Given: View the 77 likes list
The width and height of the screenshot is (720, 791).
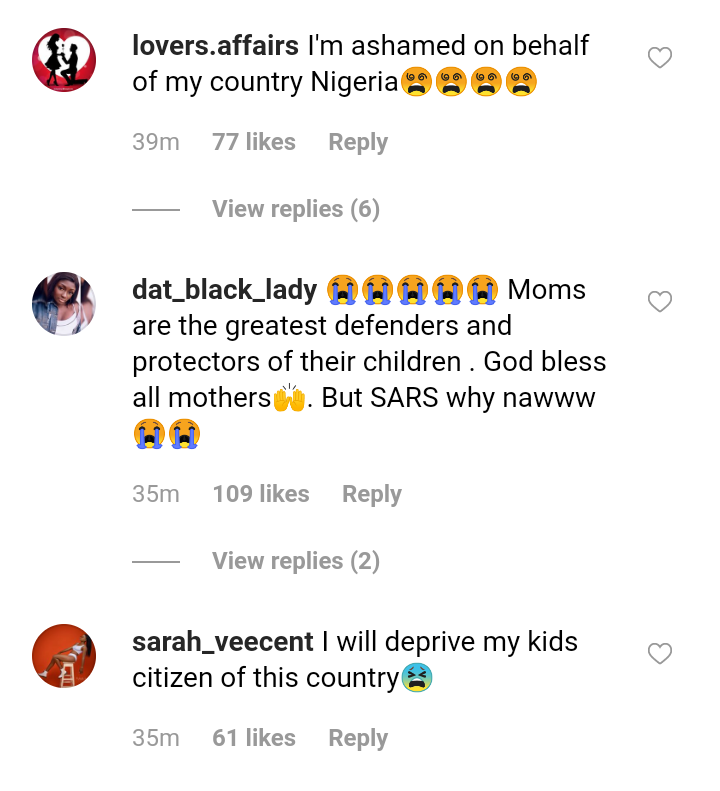Looking at the screenshot, I should coord(254,142).
